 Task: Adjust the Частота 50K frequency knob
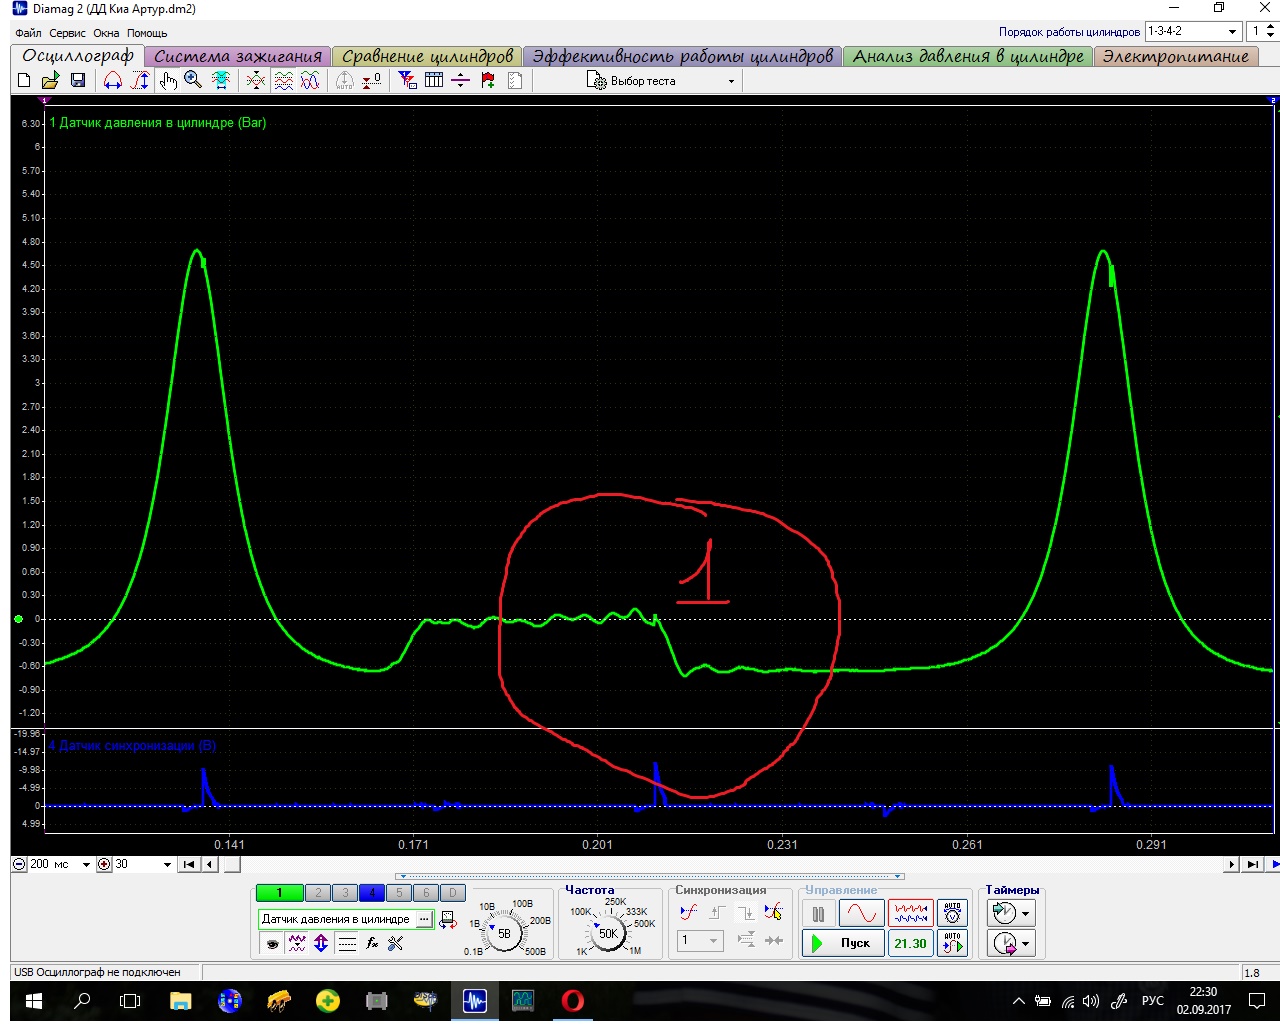(607, 933)
